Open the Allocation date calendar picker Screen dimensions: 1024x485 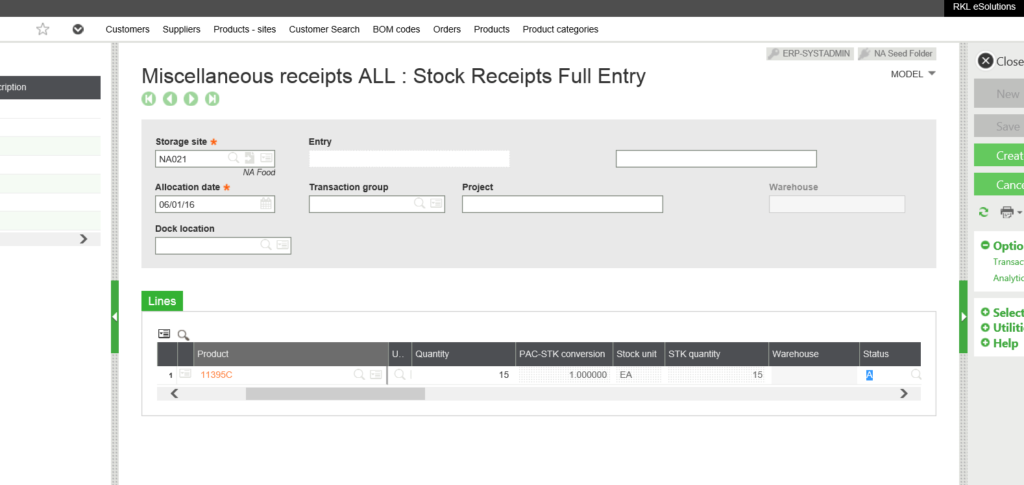tap(266, 204)
